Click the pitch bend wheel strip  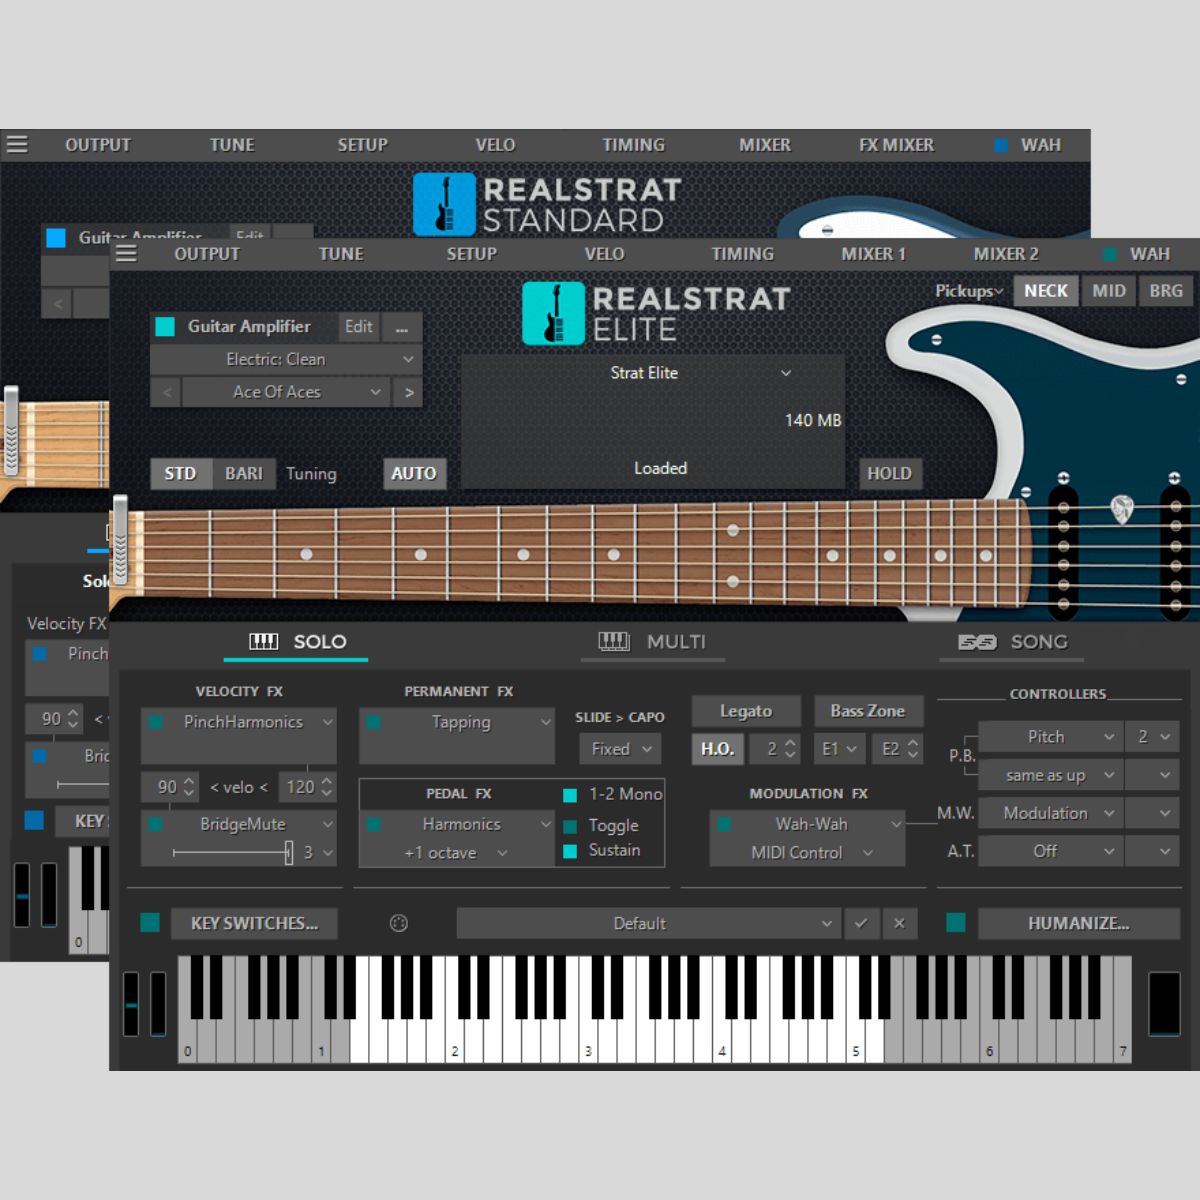(x=131, y=1003)
